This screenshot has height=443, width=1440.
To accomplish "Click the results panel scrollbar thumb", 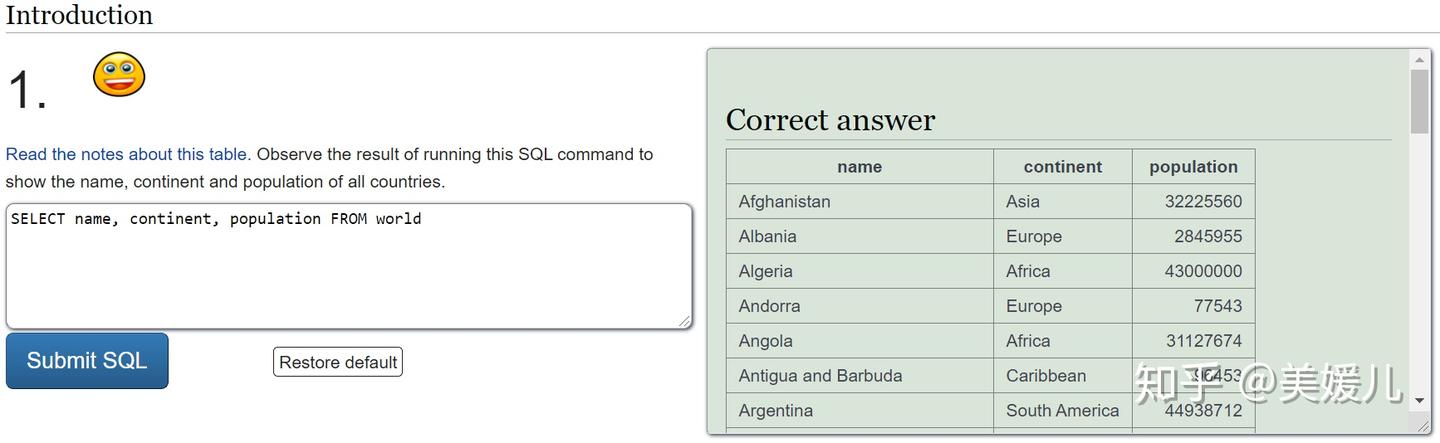I will pos(1420,102).
